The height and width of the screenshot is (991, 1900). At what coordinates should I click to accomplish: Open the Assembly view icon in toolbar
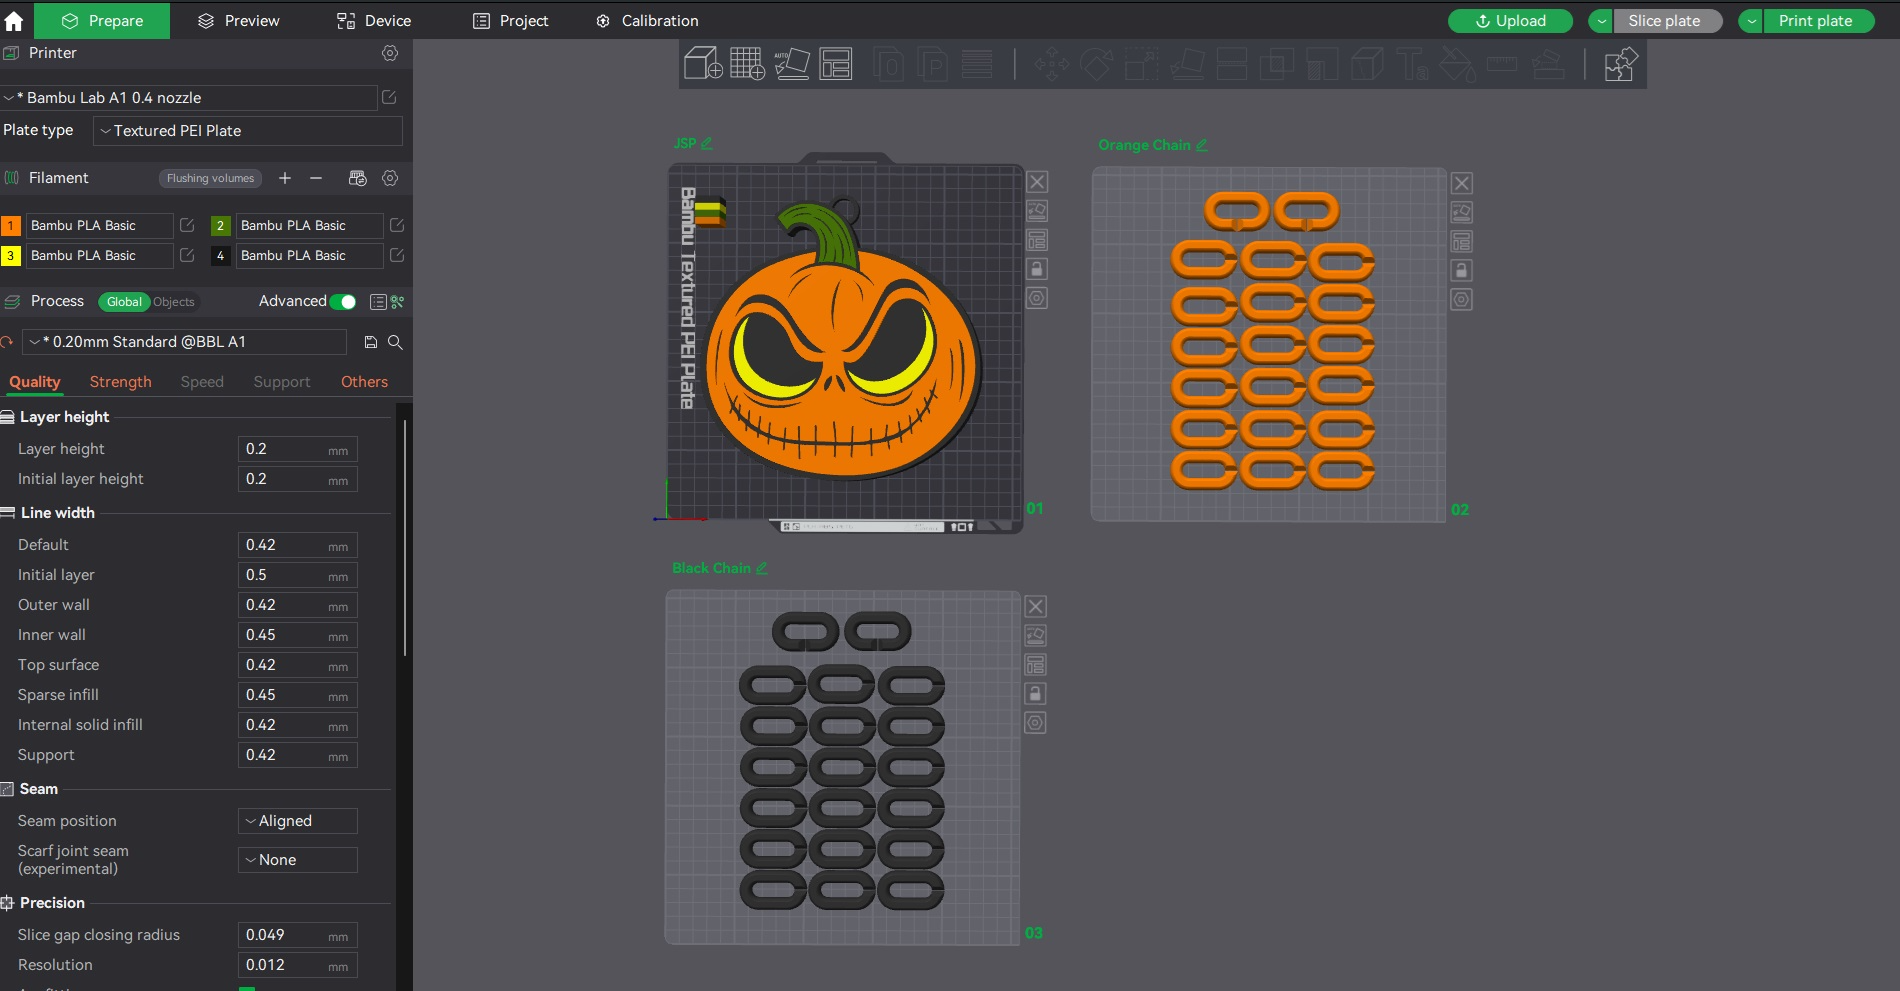click(x=1620, y=64)
